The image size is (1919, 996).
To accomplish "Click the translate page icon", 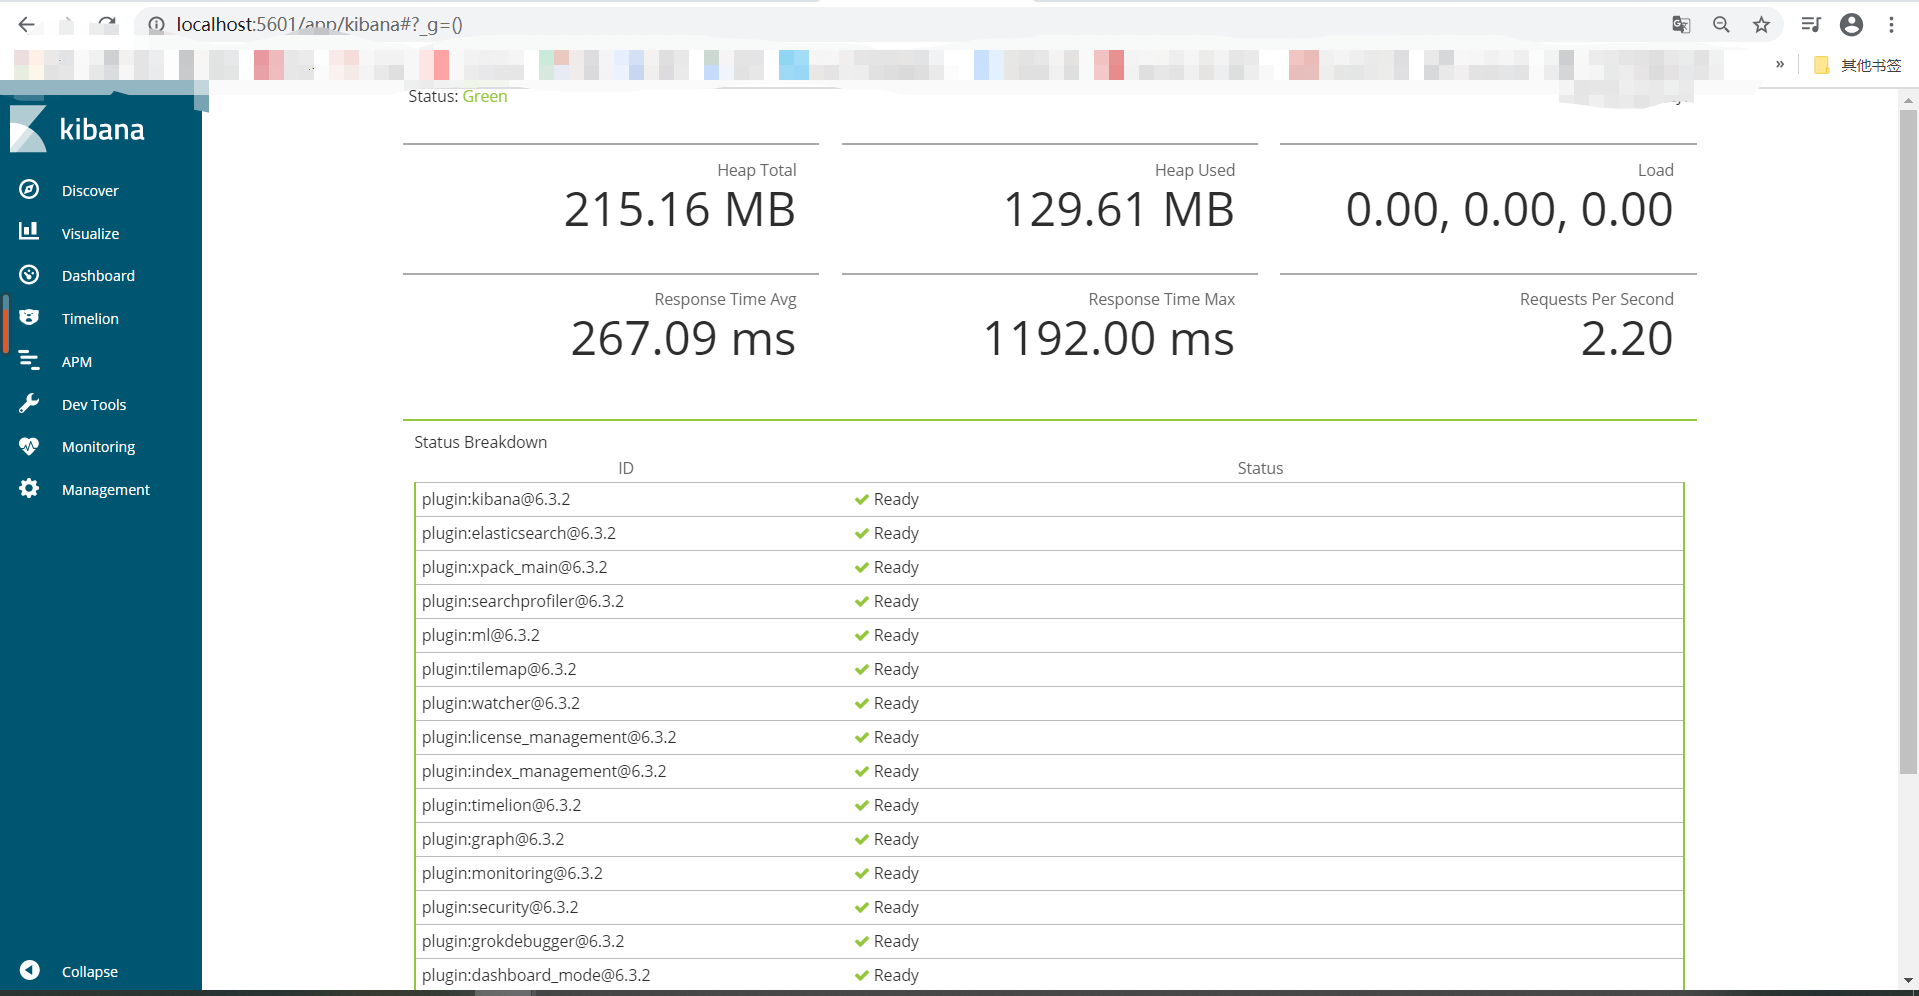I will point(1681,24).
